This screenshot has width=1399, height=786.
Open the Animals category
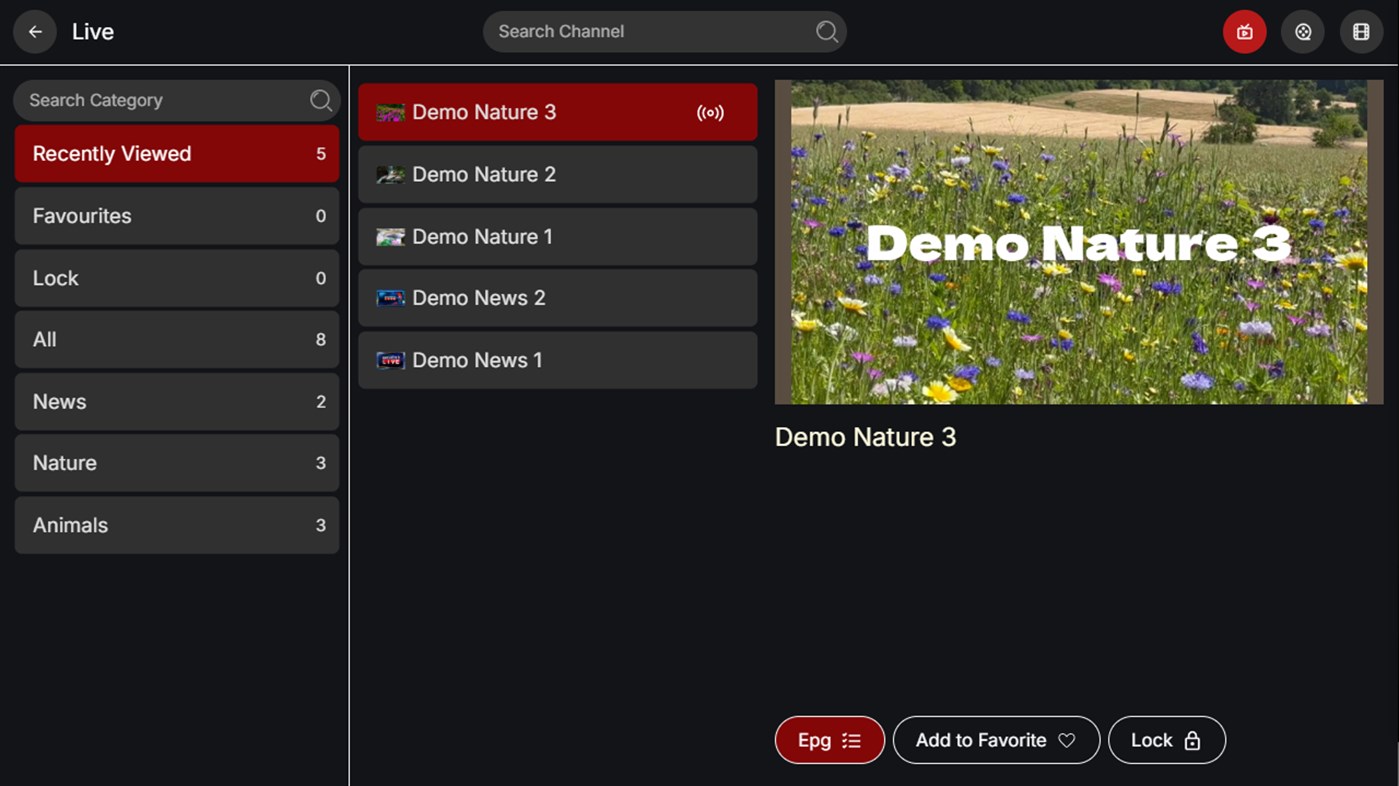coord(176,525)
